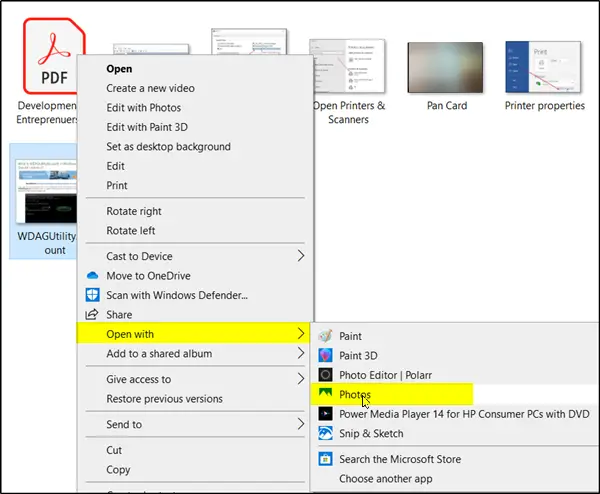Open with Power Media Player 14
The image size is (600, 494).
tap(454, 414)
